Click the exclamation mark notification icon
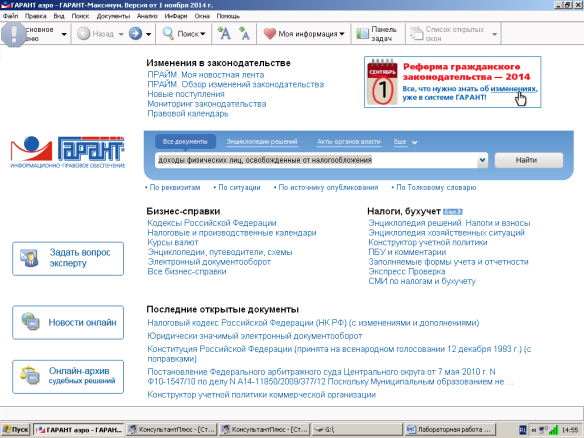Image resolution: width=584 pixels, height=438 pixels. click(13, 34)
